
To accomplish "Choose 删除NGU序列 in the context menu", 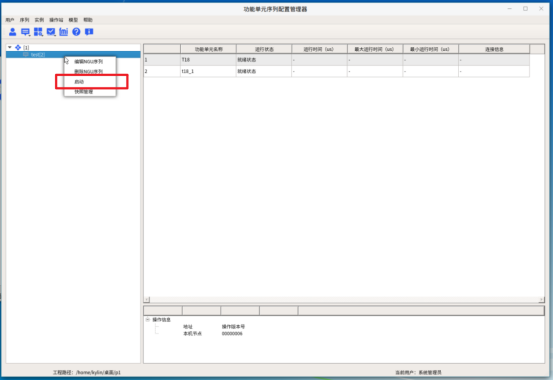I will point(90,72).
